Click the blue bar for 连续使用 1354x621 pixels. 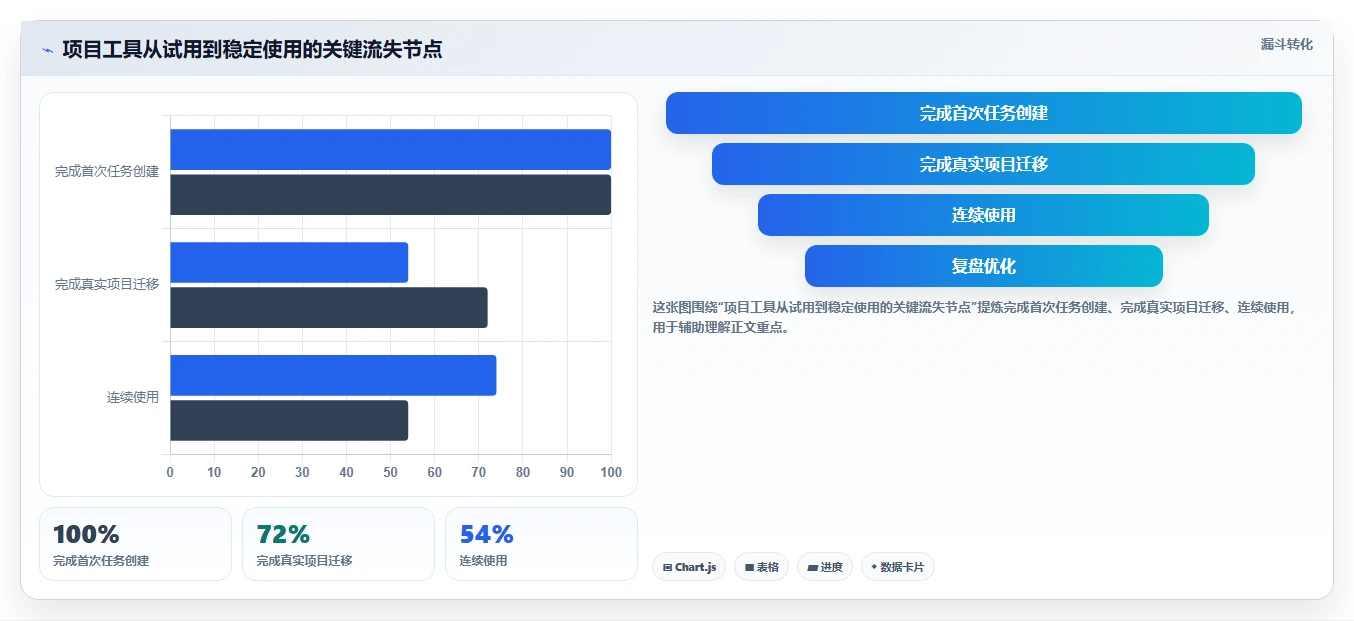tap(333, 375)
